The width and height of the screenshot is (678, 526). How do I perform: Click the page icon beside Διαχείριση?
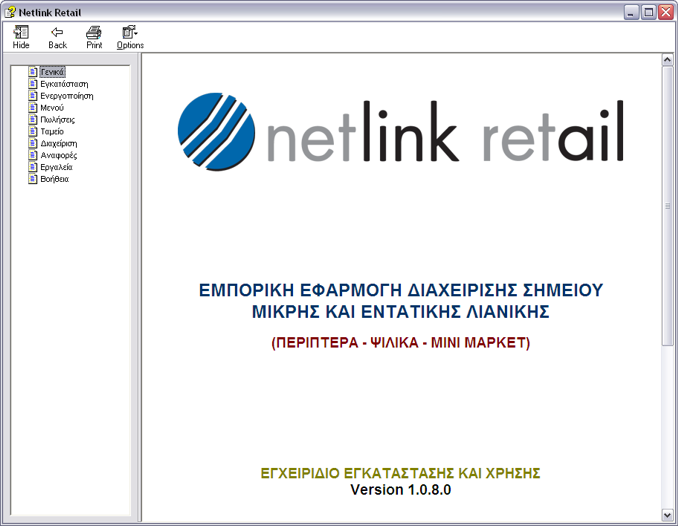point(33,143)
